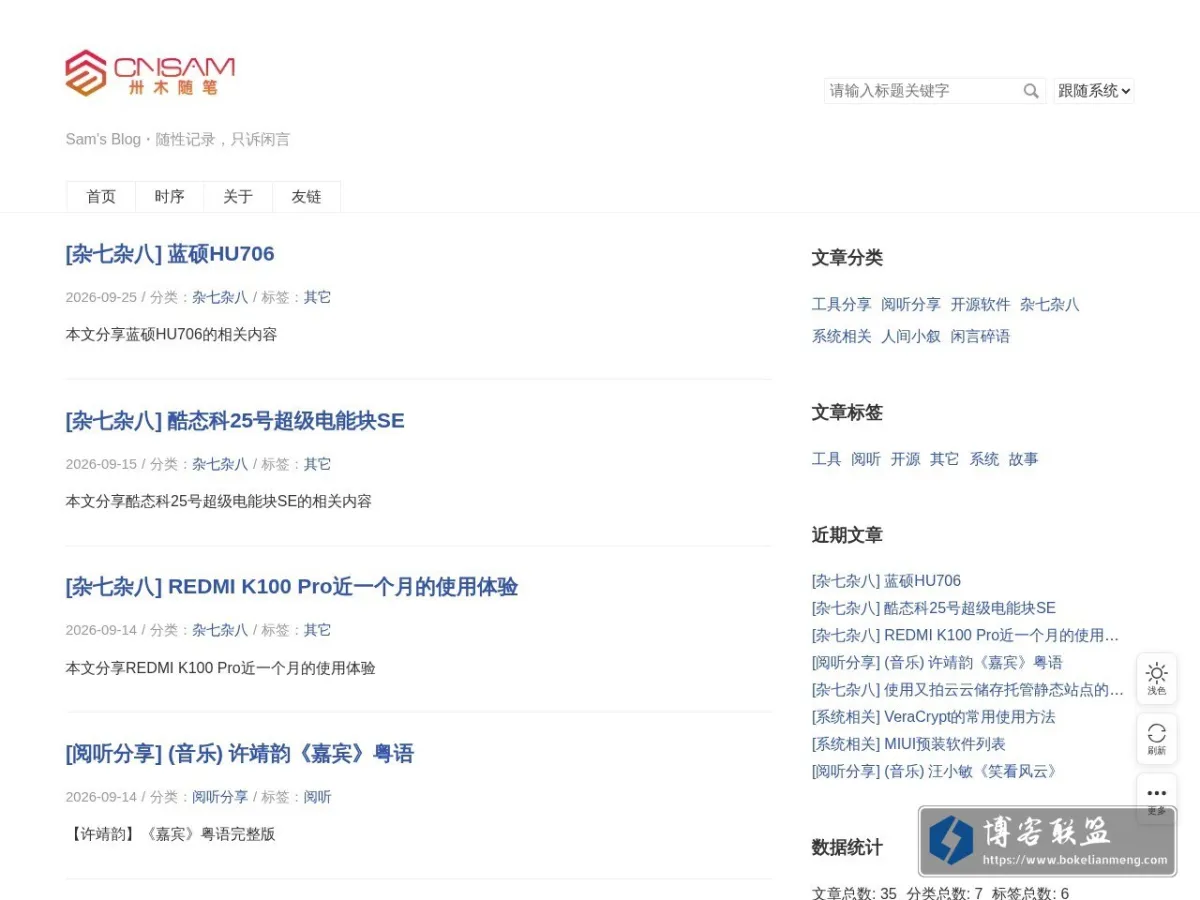1200x900 pixels.
Task: Open the 关于 navigation tab
Action: (238, 197)
